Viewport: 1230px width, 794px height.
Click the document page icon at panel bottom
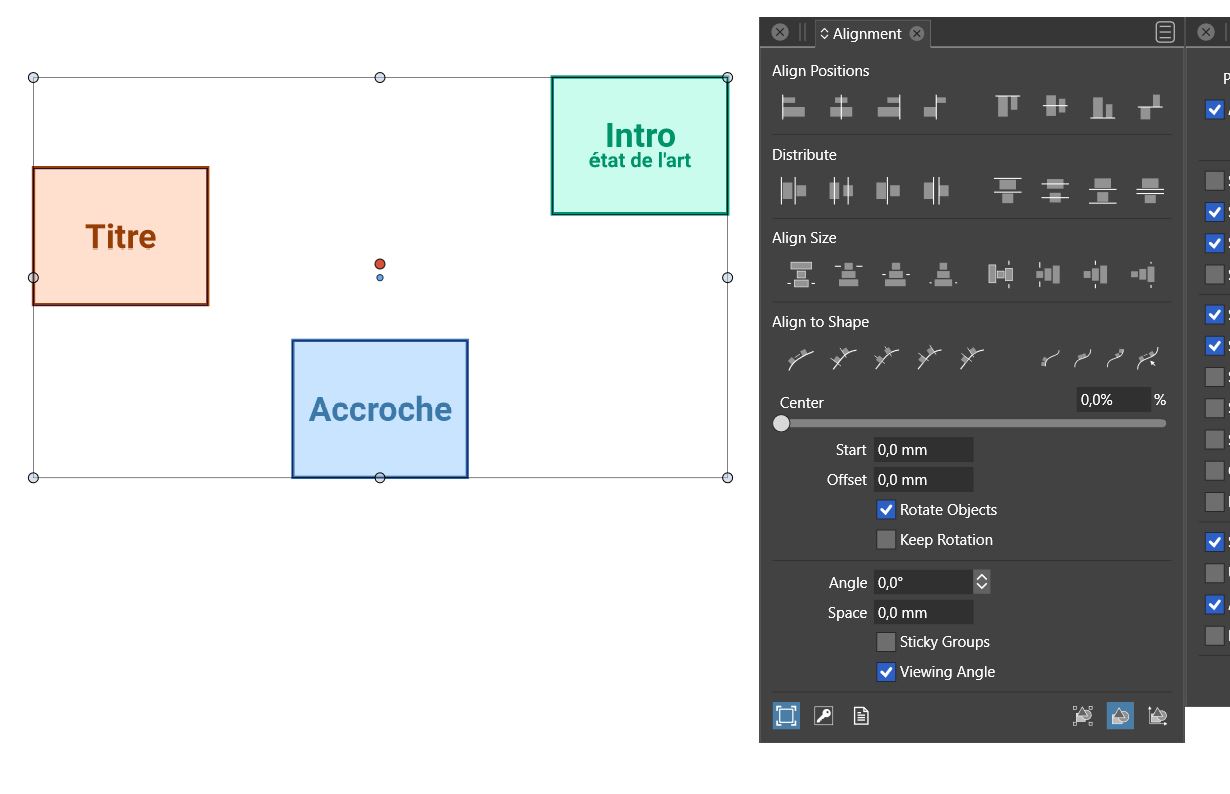click(861, 716)
